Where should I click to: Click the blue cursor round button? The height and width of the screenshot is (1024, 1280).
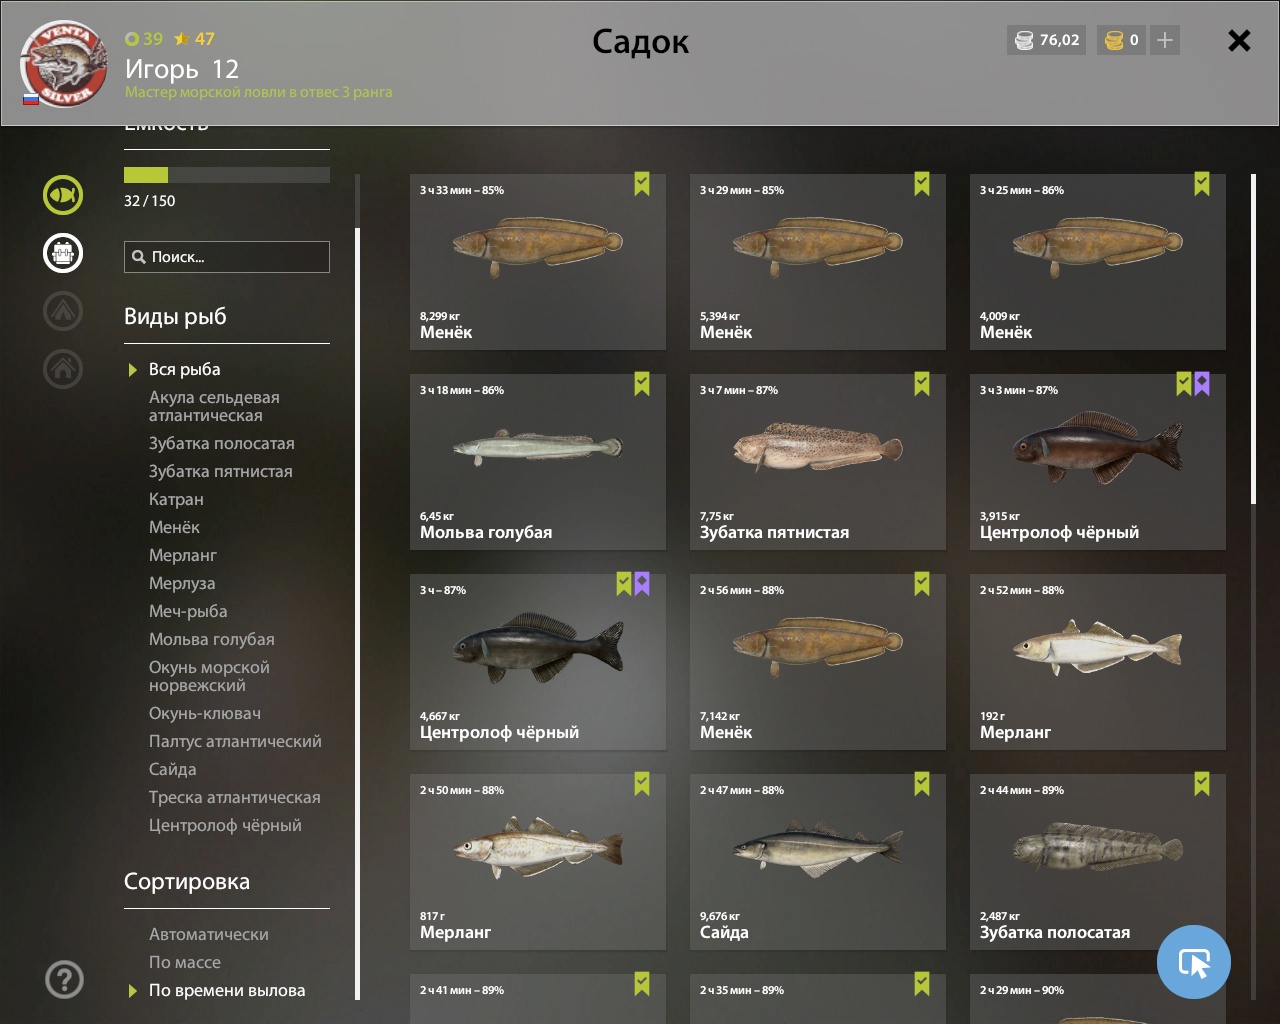pyautogui.click(x=1194, y=962)
